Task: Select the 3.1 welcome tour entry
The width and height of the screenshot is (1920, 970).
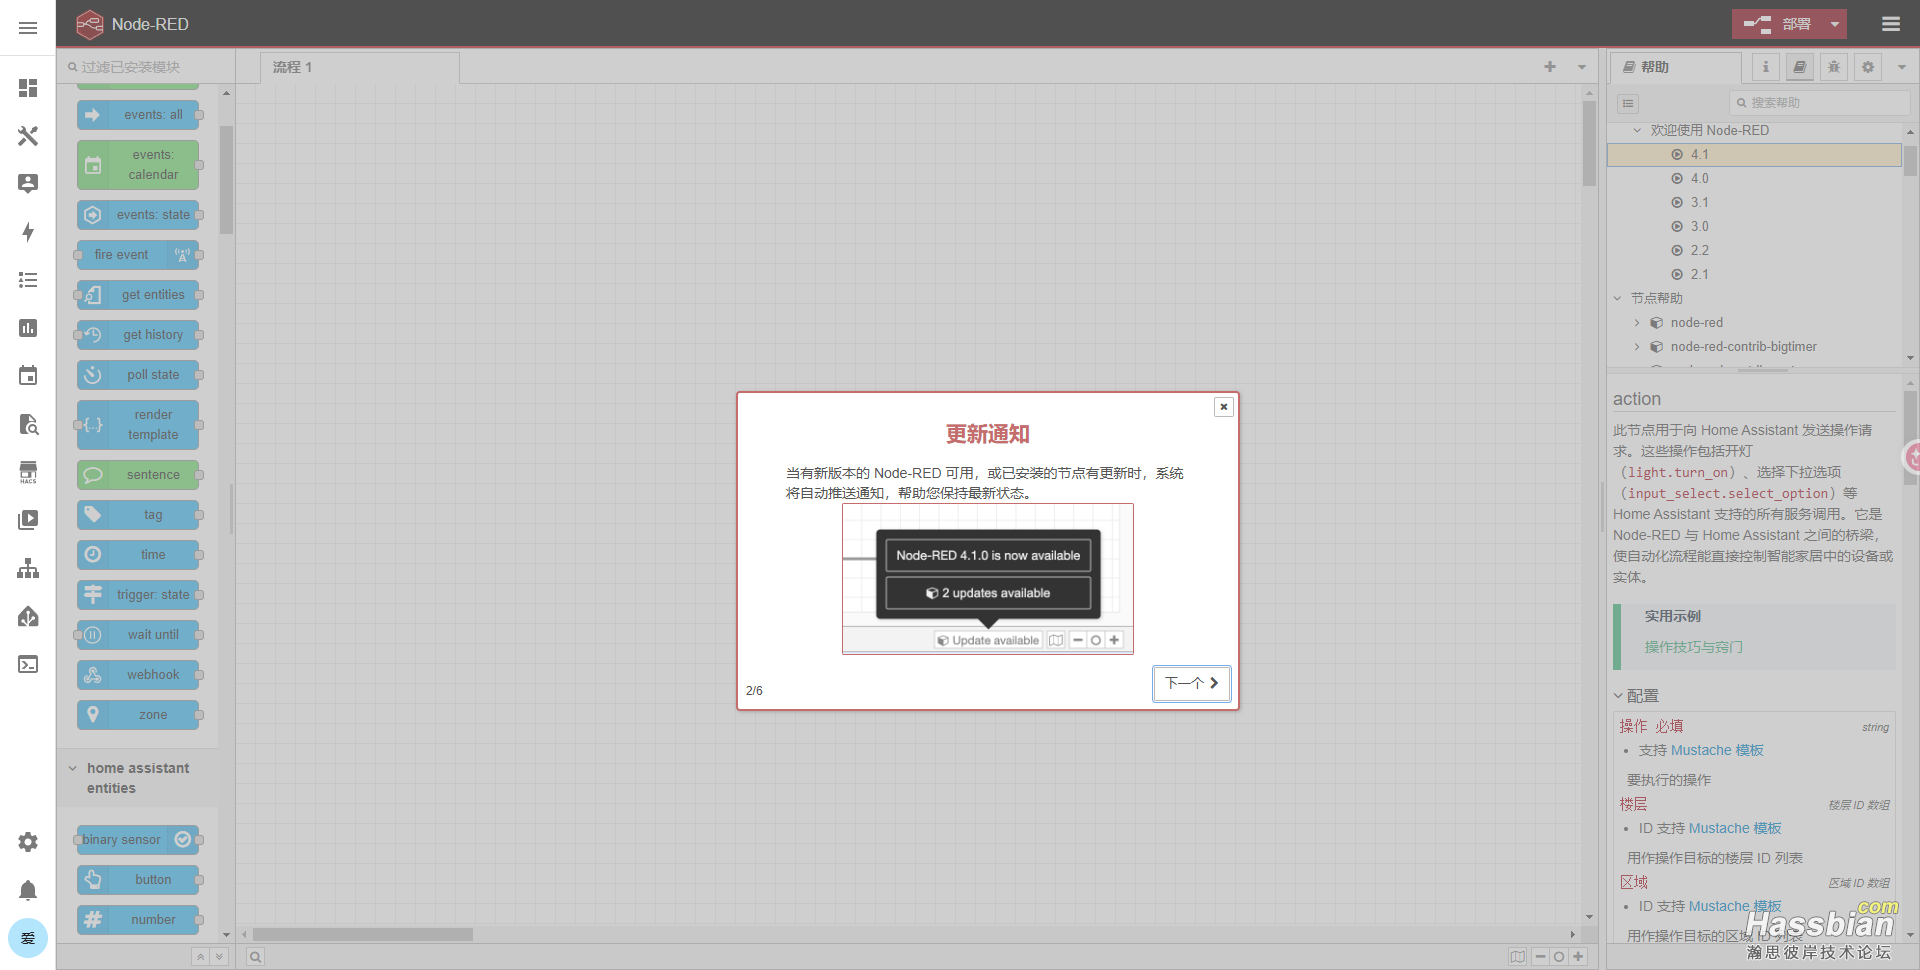Action: (x=1754, y=202)
